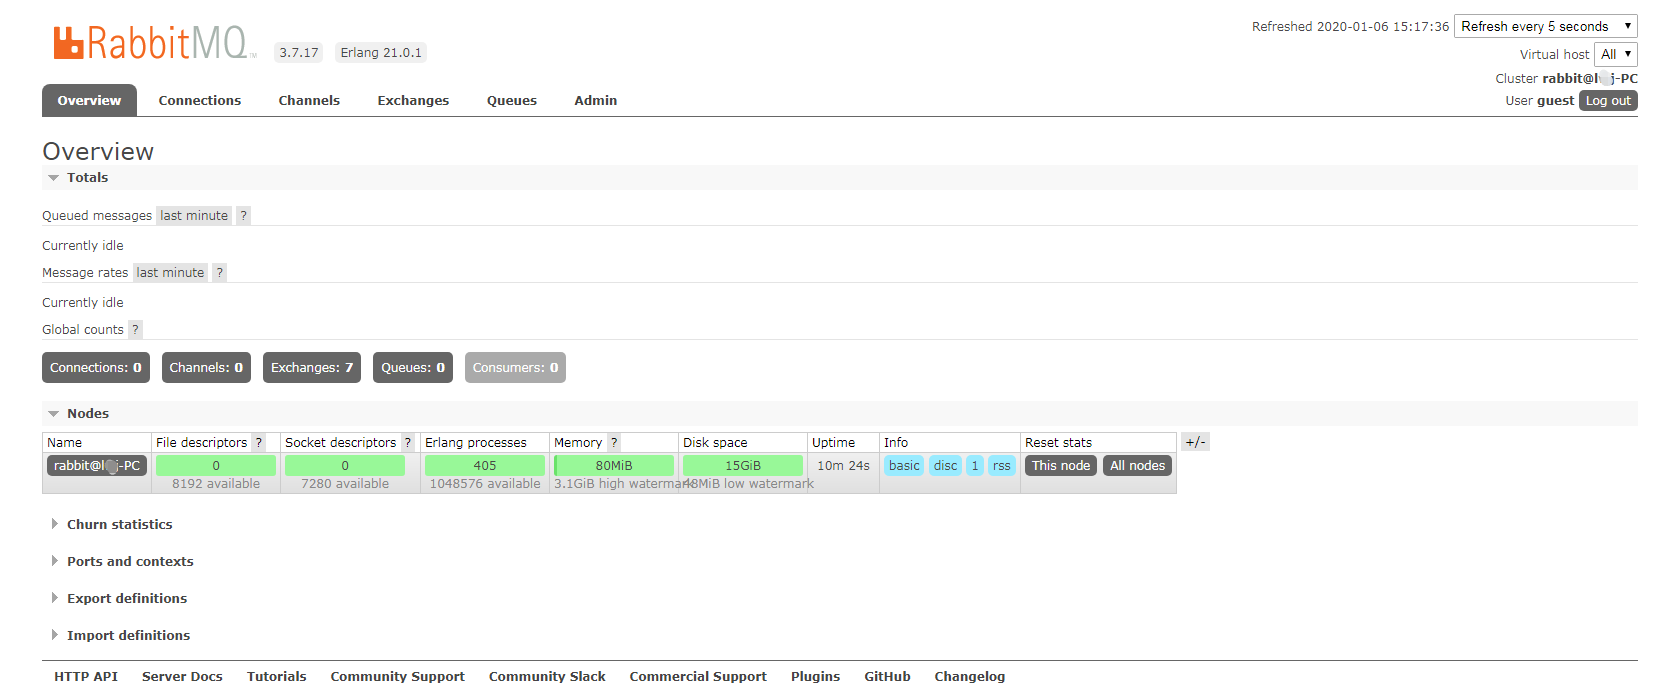Reset stats for This node
1680x700 pixels.
(x=1061, y=465)
